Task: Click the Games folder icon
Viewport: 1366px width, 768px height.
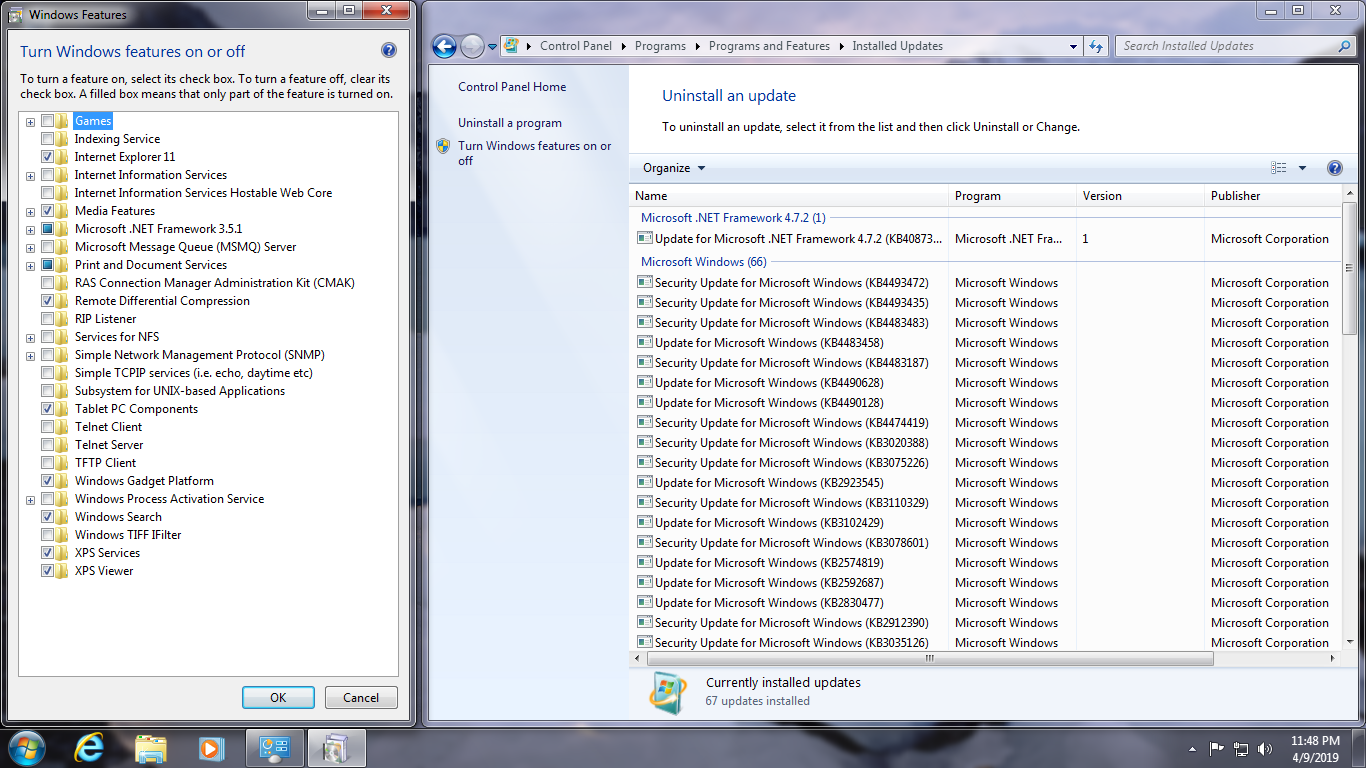Action: click(x=63, y=121)
